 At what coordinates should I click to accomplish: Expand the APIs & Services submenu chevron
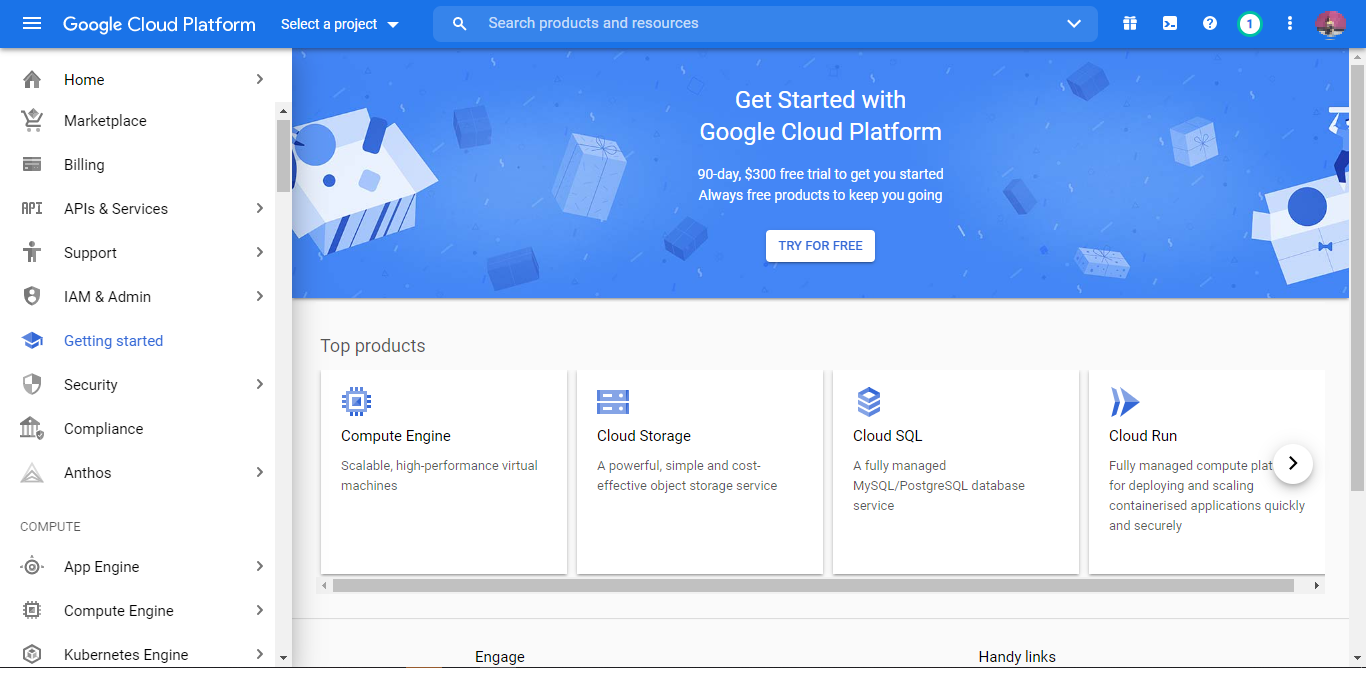pyautogui.click(x=260, y=209)
